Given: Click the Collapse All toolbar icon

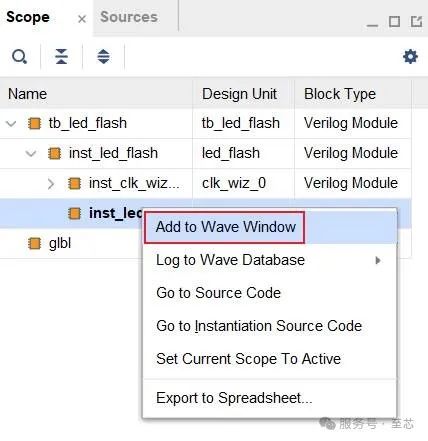Looking at the screenshot, I should (61, 56).
